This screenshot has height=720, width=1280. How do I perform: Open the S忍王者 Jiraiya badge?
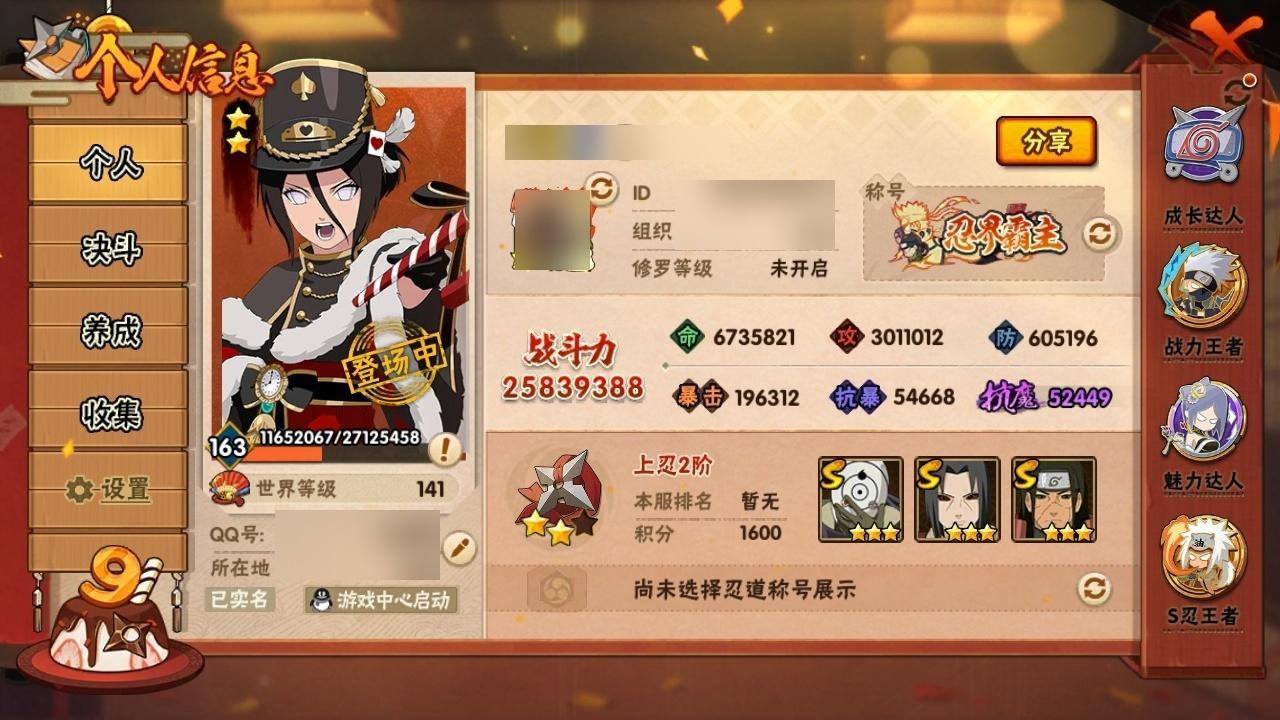[1203, 555]
